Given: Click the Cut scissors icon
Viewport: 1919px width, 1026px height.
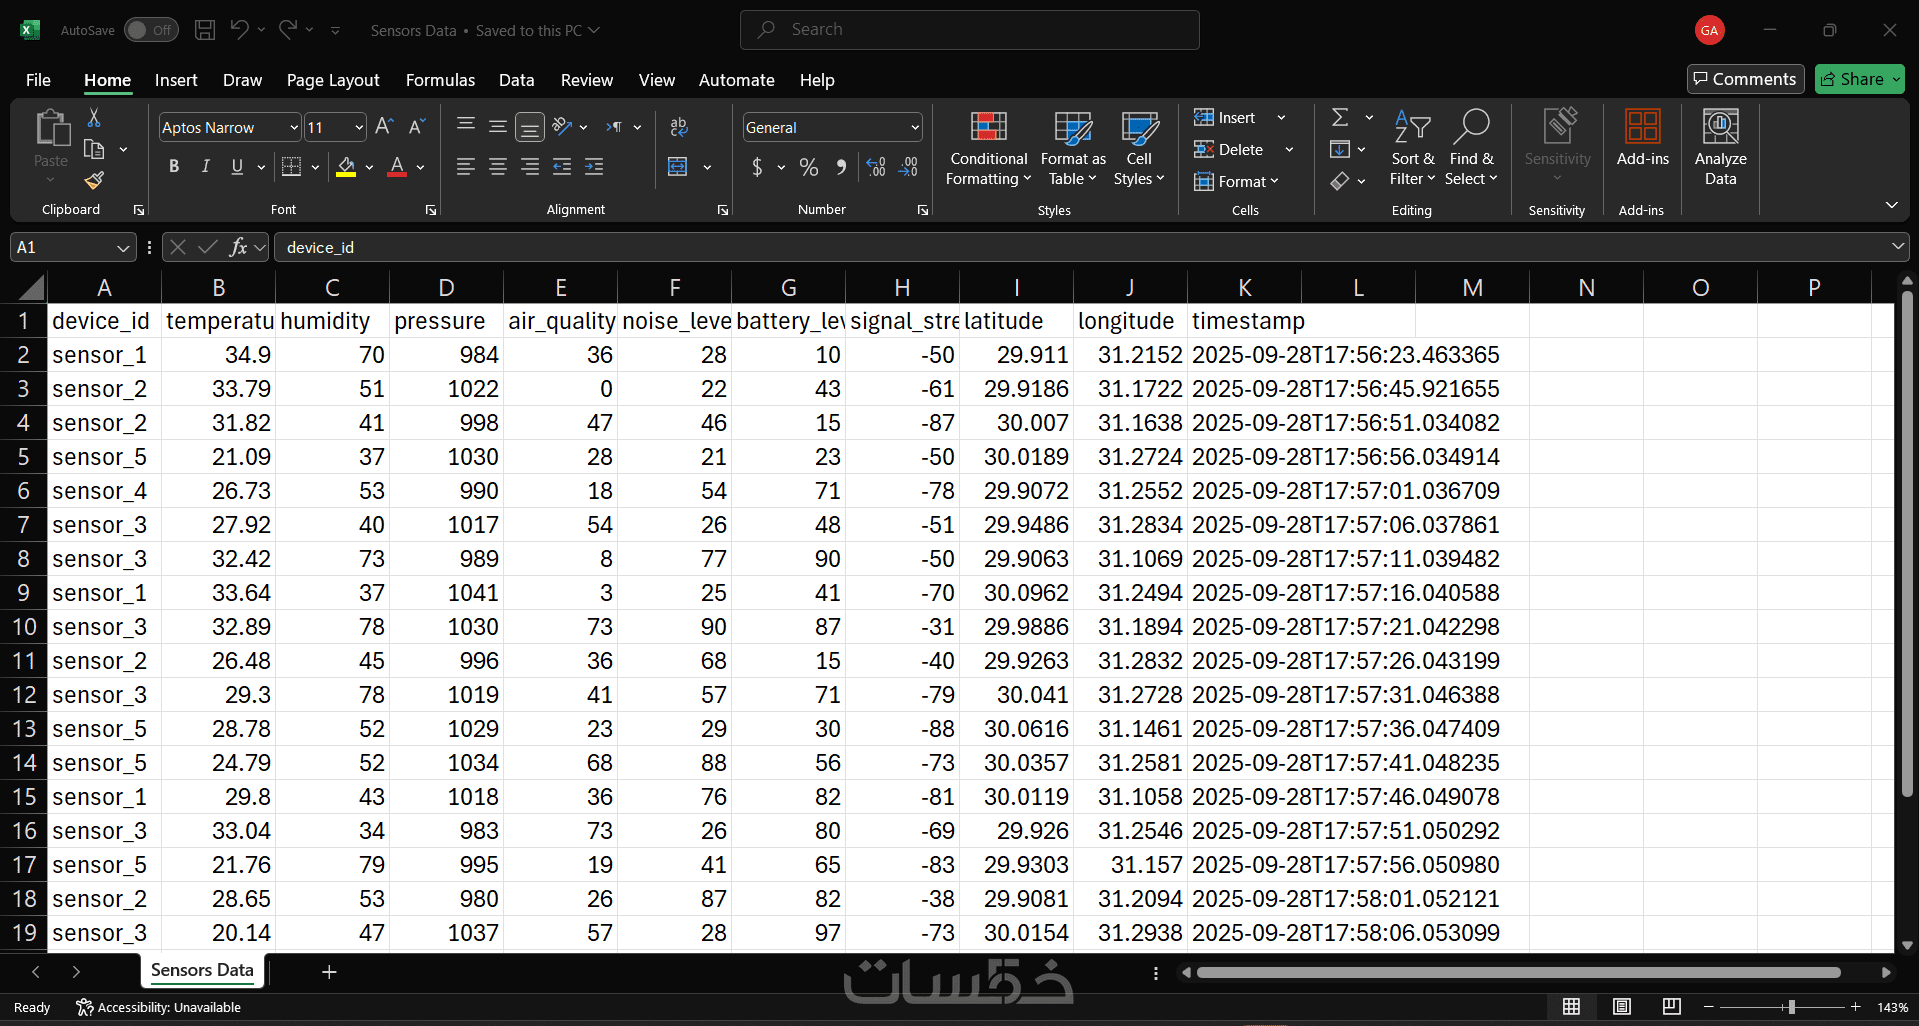Looking at the screenshot, I should pyautogui.click(x=94, y=118).
